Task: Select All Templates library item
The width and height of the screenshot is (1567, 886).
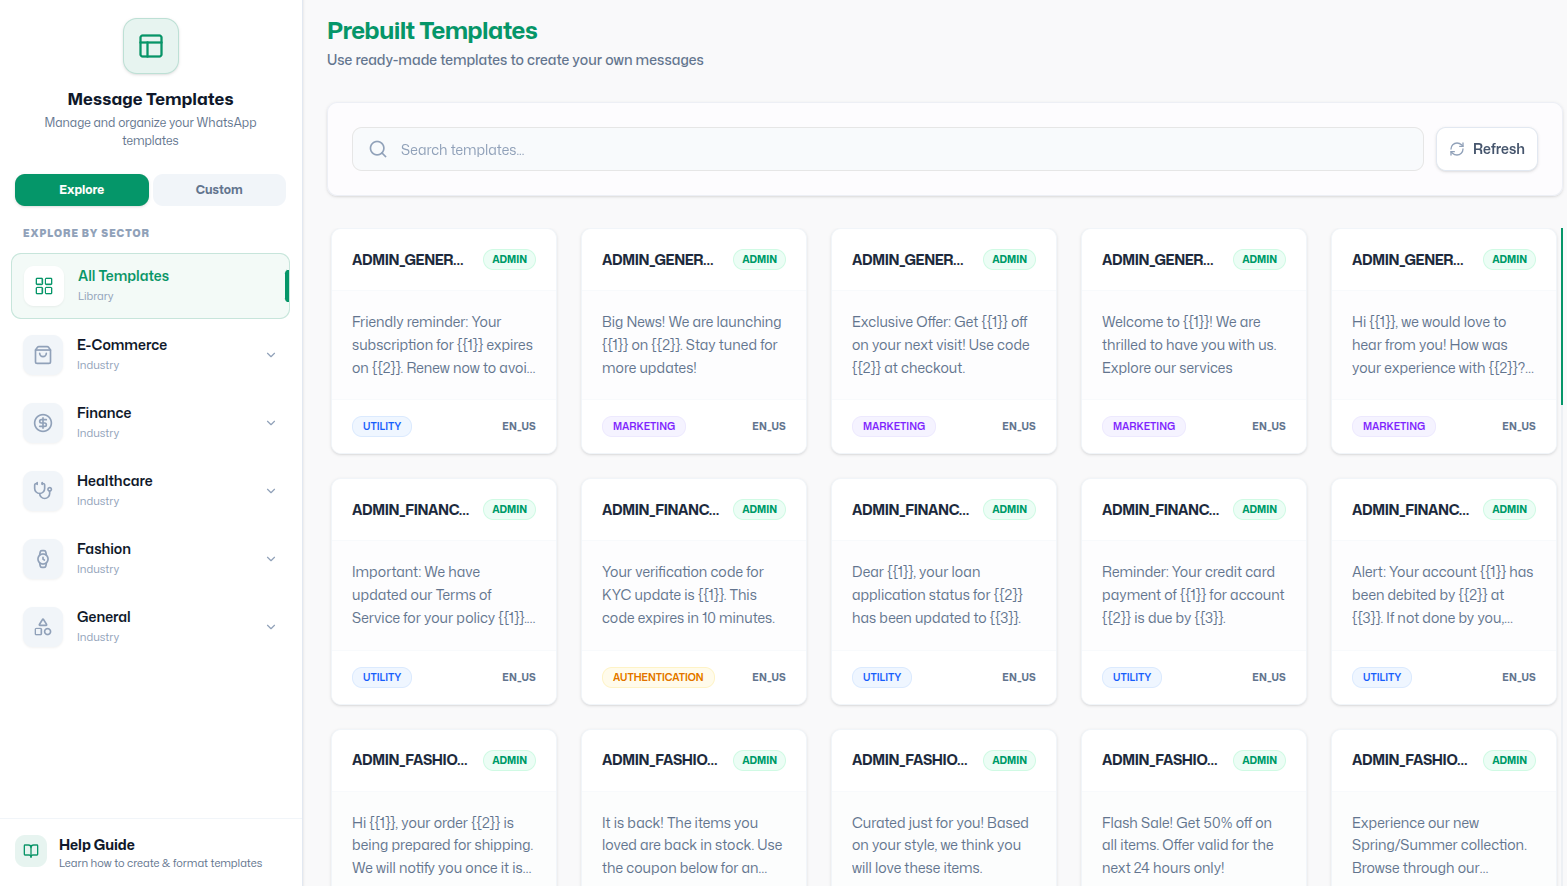Action: [150, 286]
